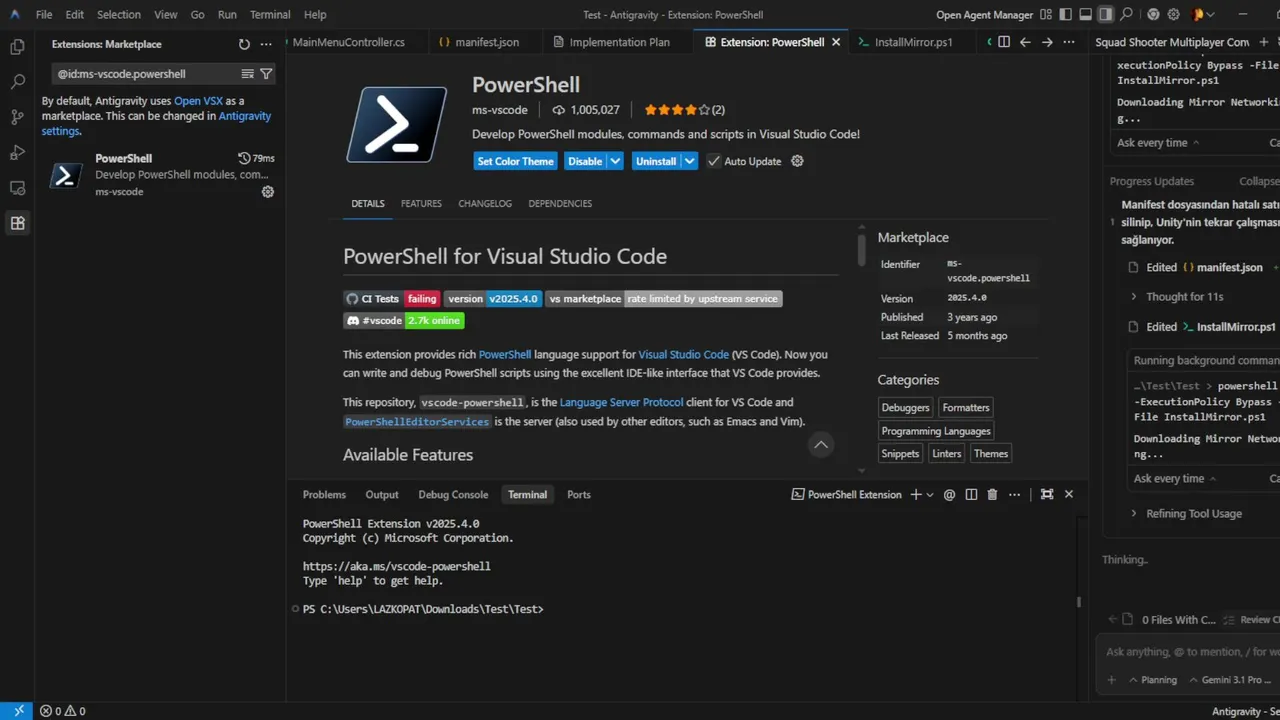Image resolution: width=1280 pixels, height=720 pixels.
Task: Click the extensions search input field
Action: coord(145,74)
